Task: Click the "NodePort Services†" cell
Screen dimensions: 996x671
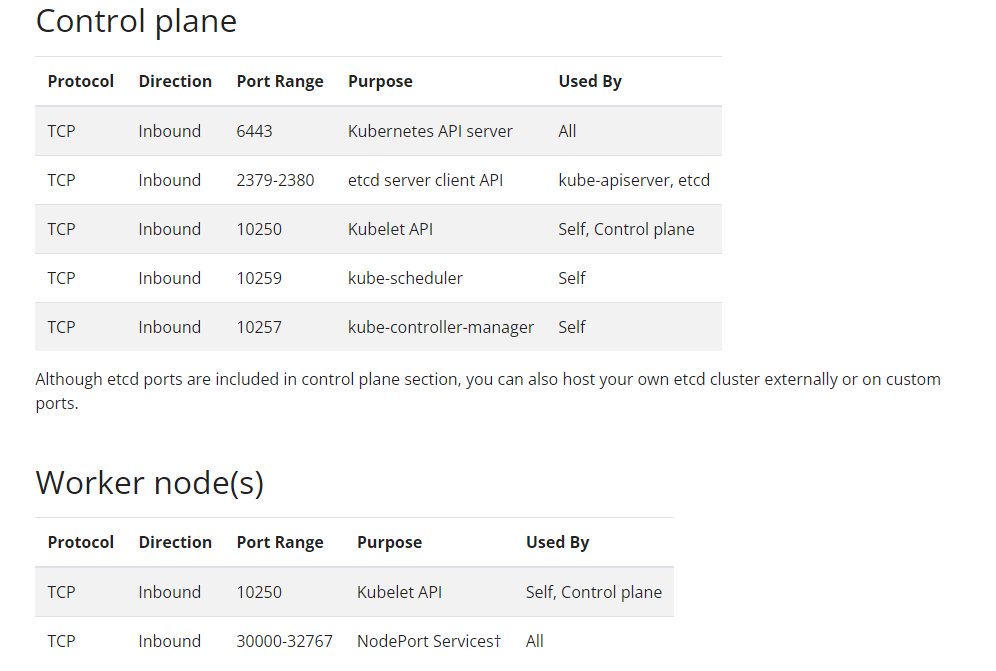Action: click(429, 641)
